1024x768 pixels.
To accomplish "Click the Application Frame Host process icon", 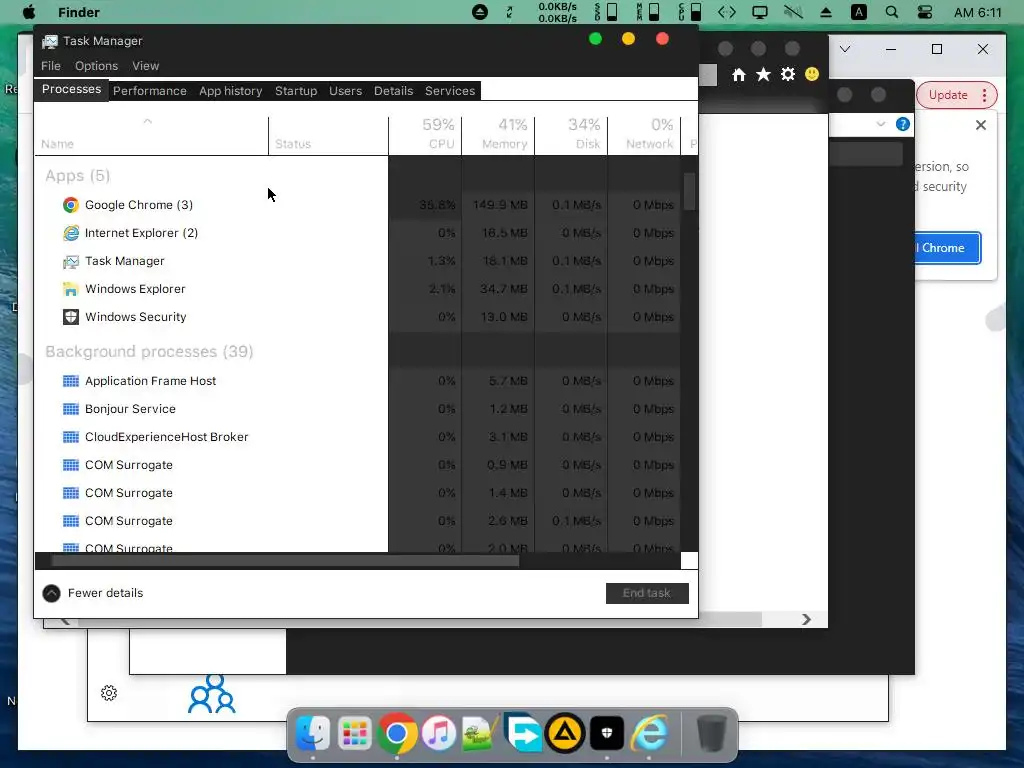I will [71, 381].
